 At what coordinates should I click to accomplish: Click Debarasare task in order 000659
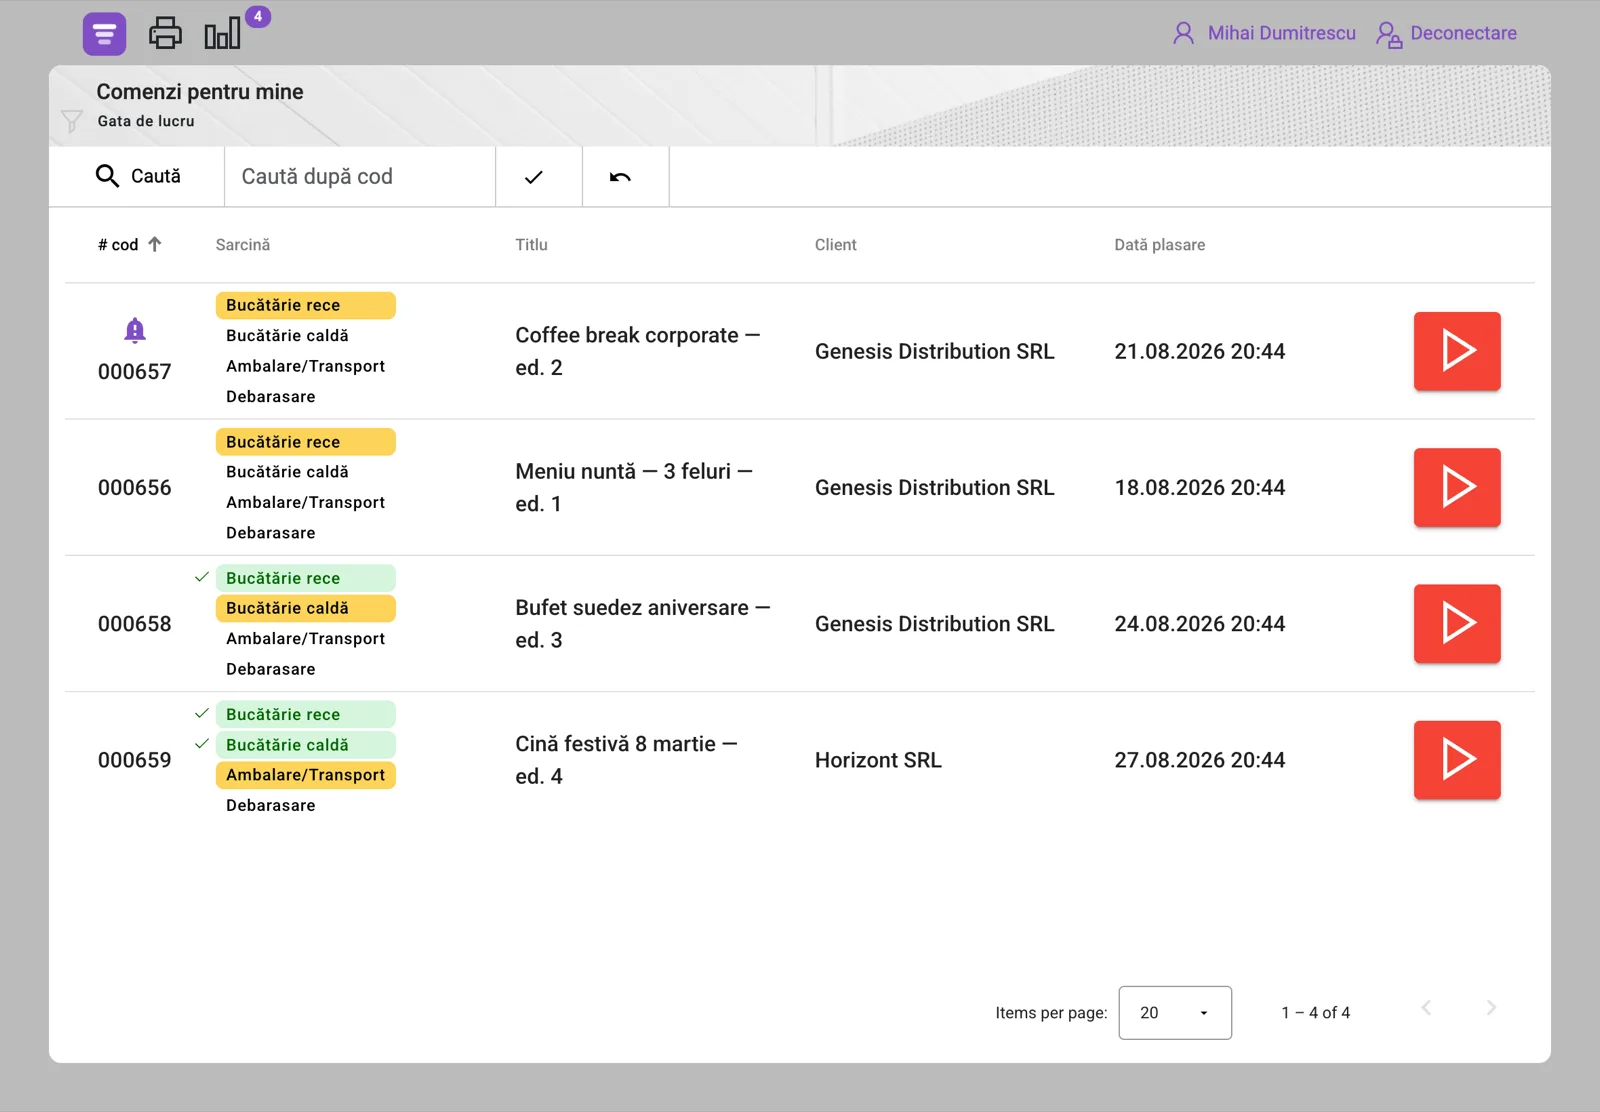click(271, 805)
